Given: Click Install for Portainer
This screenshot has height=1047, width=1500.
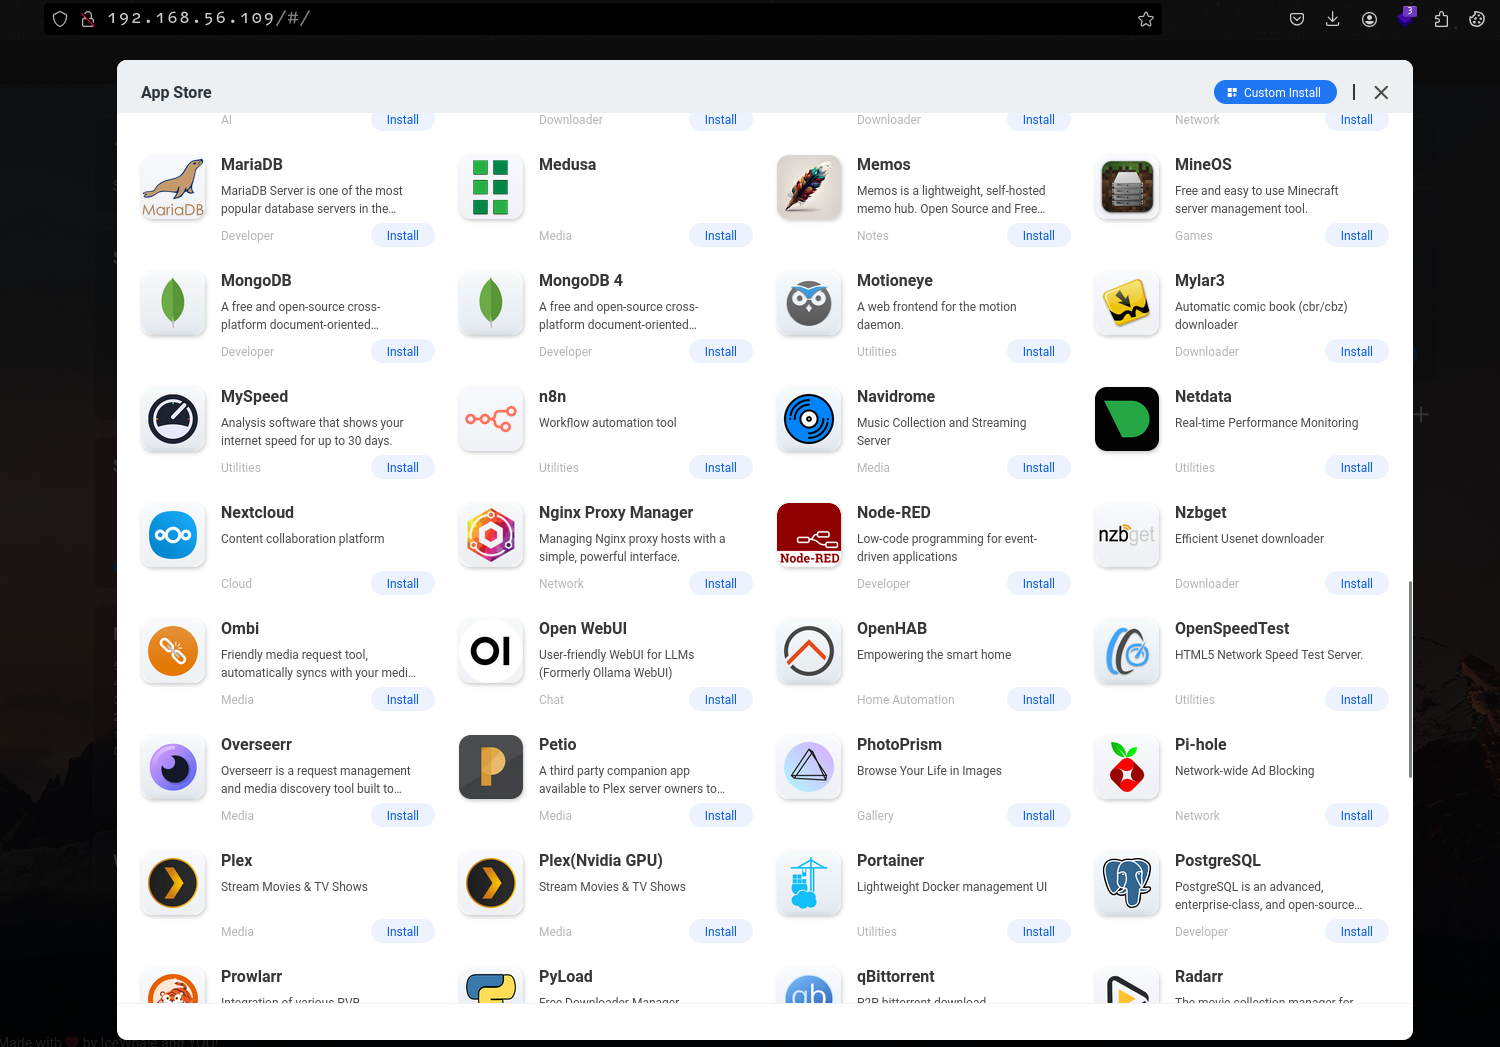Looking at the screenshot, I should (x=1039, y=931).
